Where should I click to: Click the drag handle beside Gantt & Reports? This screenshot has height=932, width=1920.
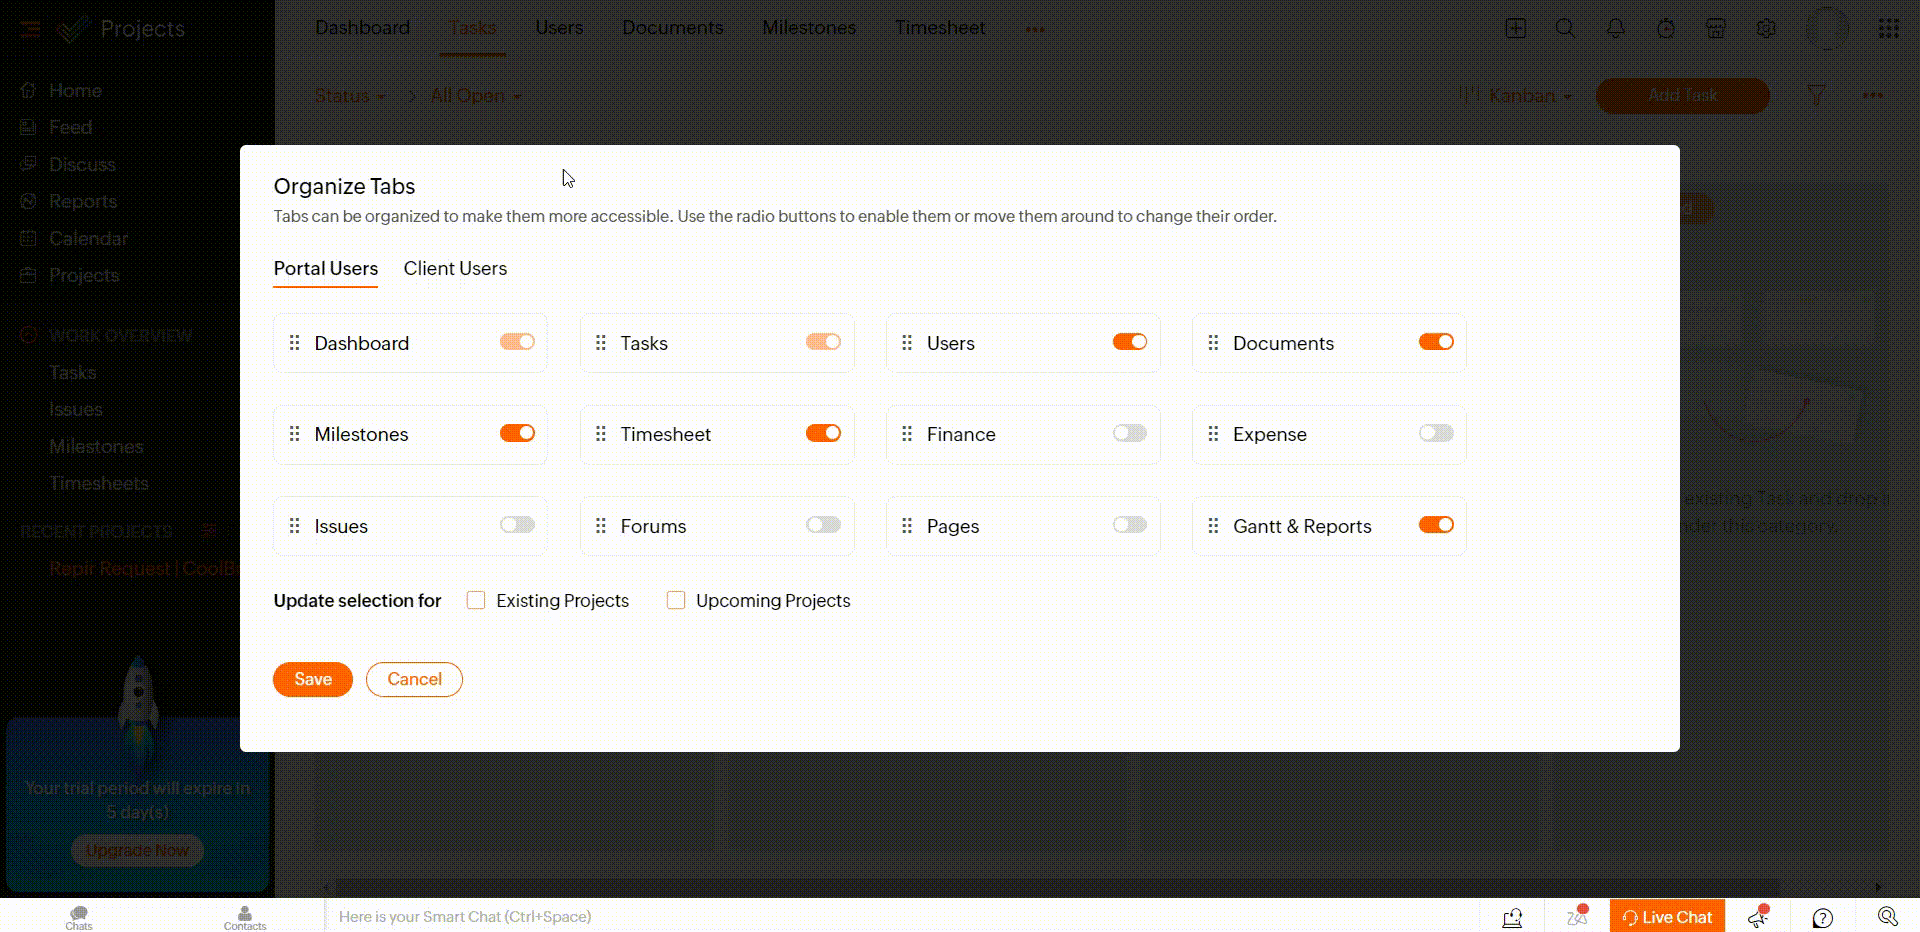pyautogui.click(x=1213, y=526)
